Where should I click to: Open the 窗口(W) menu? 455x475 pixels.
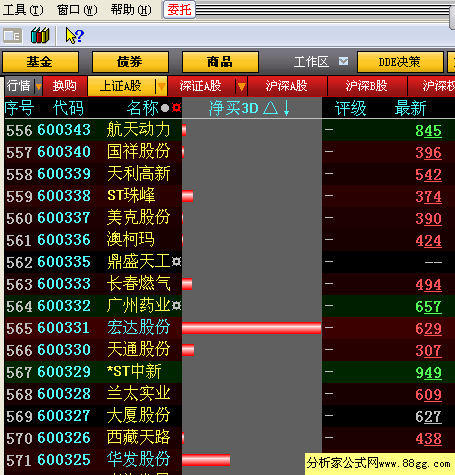[x=77, y=10]
